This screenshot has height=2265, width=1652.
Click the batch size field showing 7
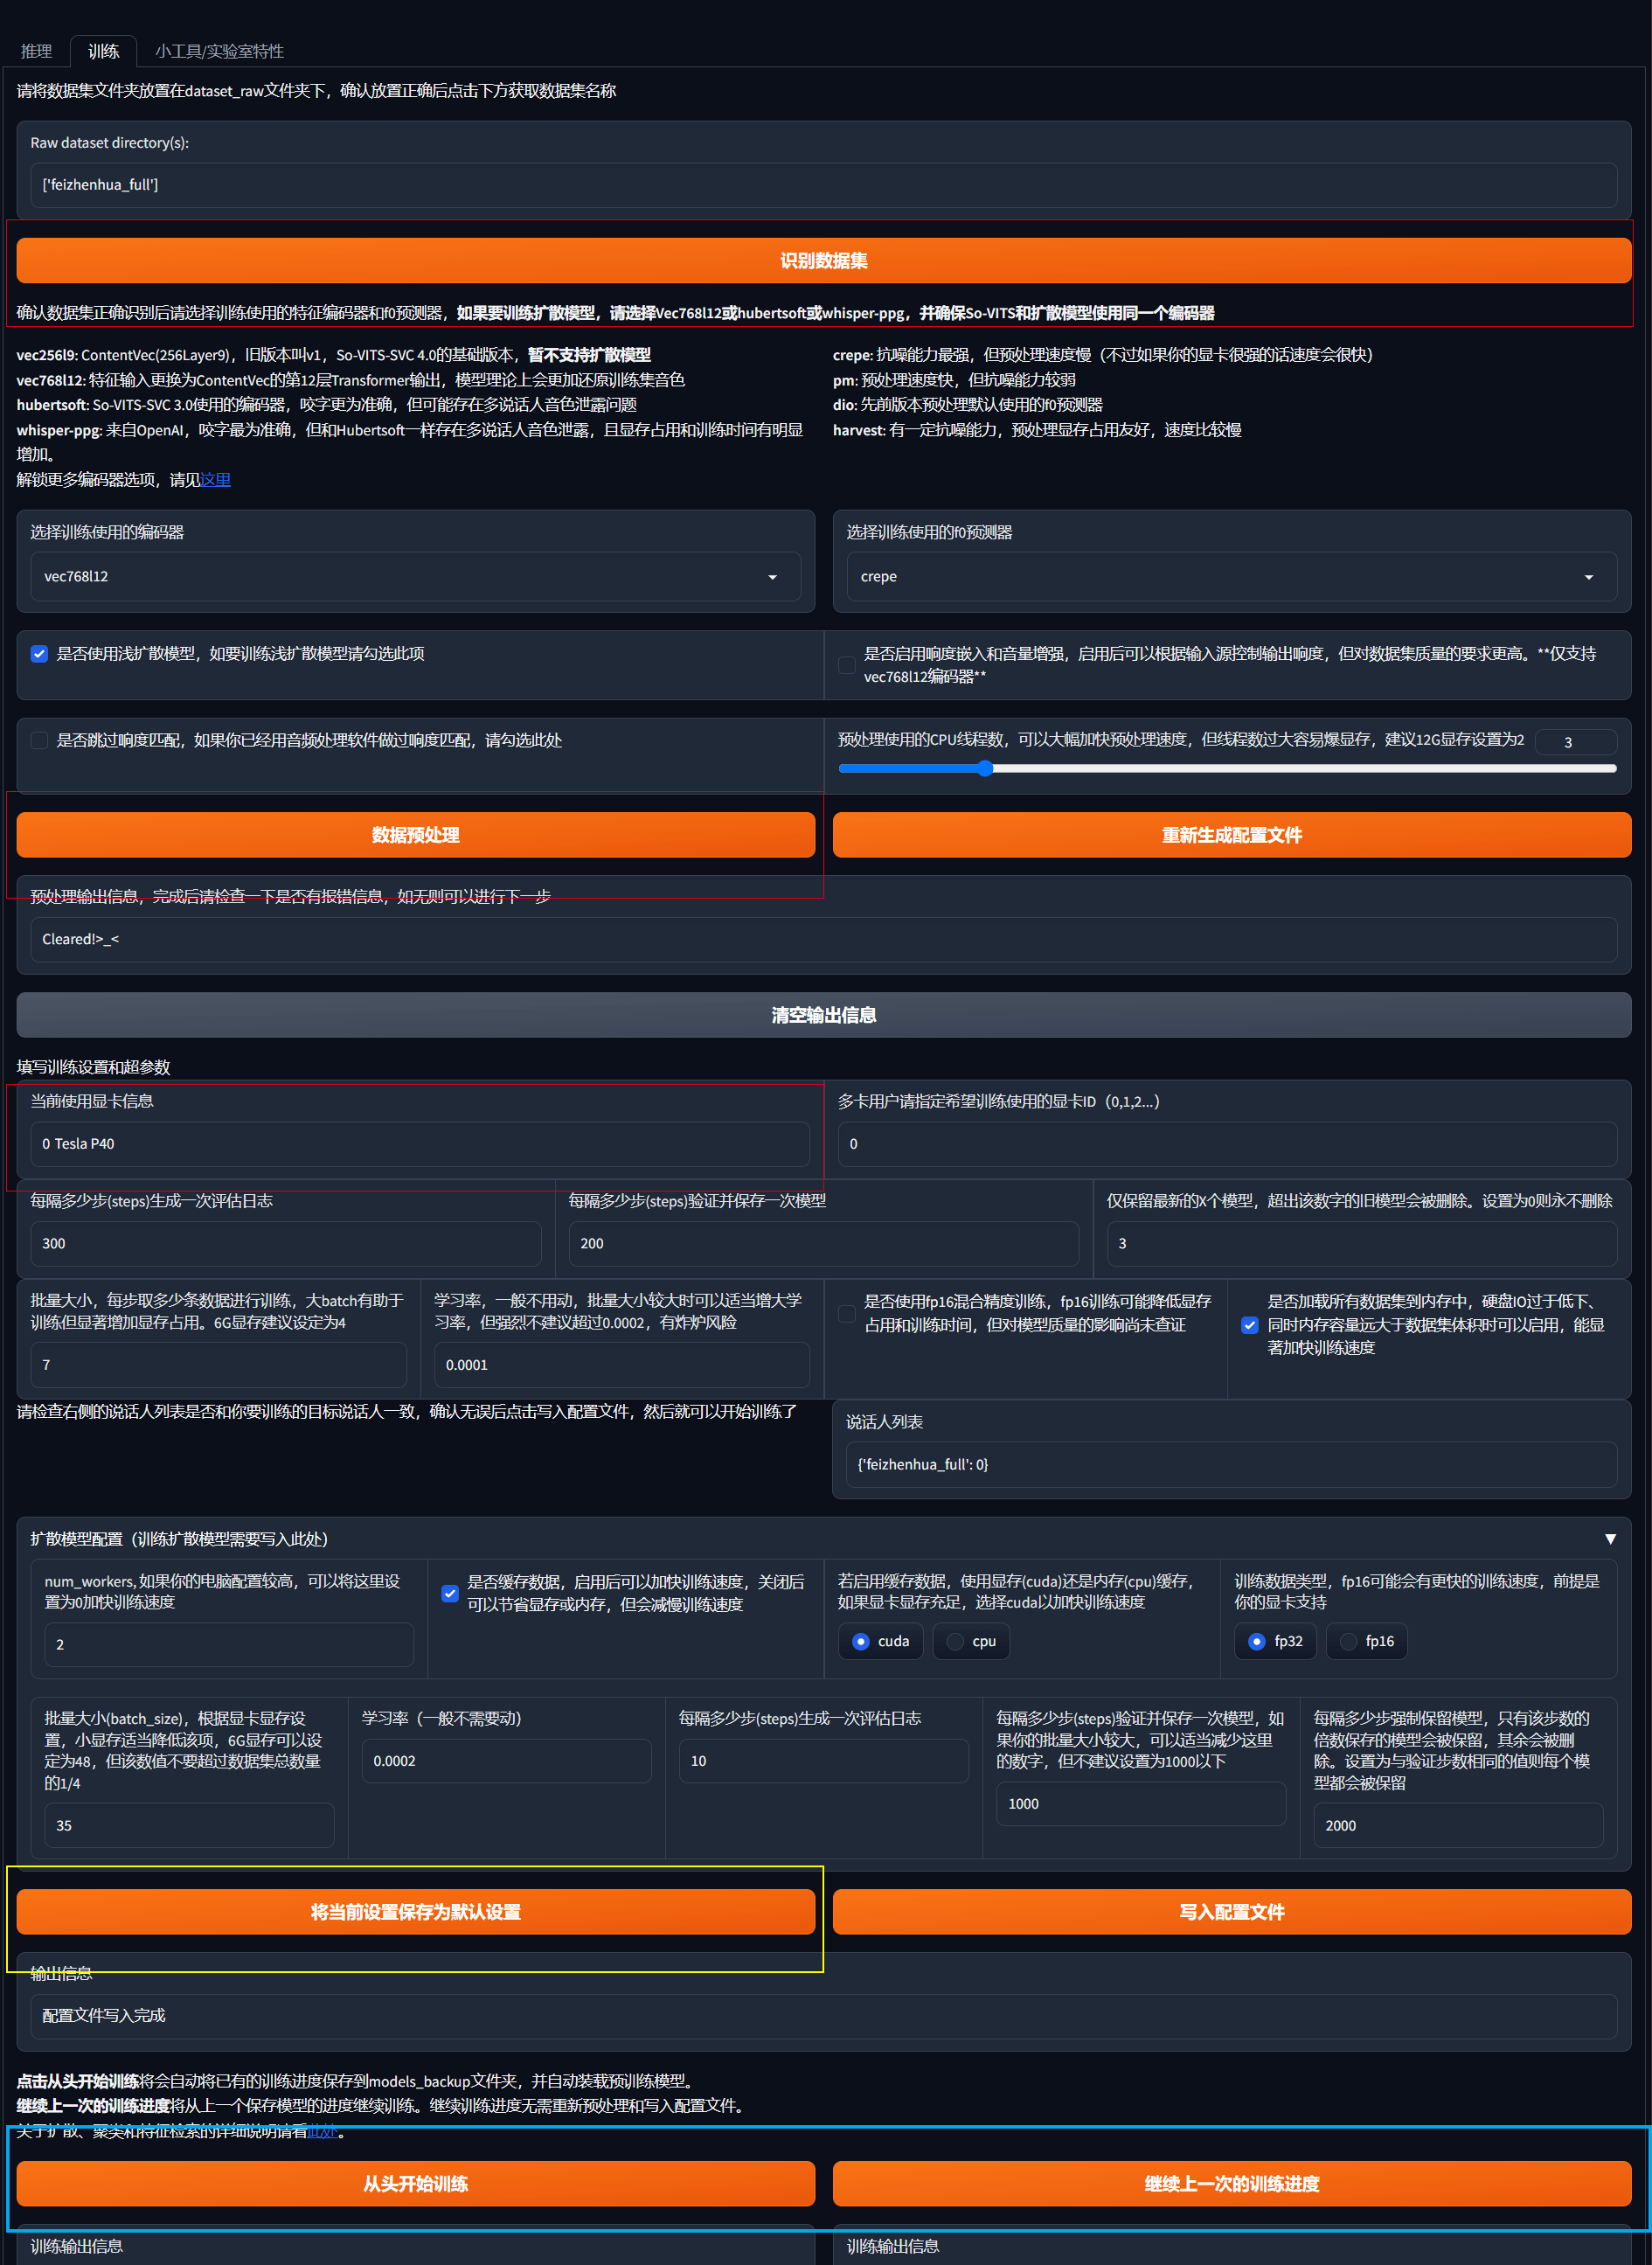tap(218, 1365)
